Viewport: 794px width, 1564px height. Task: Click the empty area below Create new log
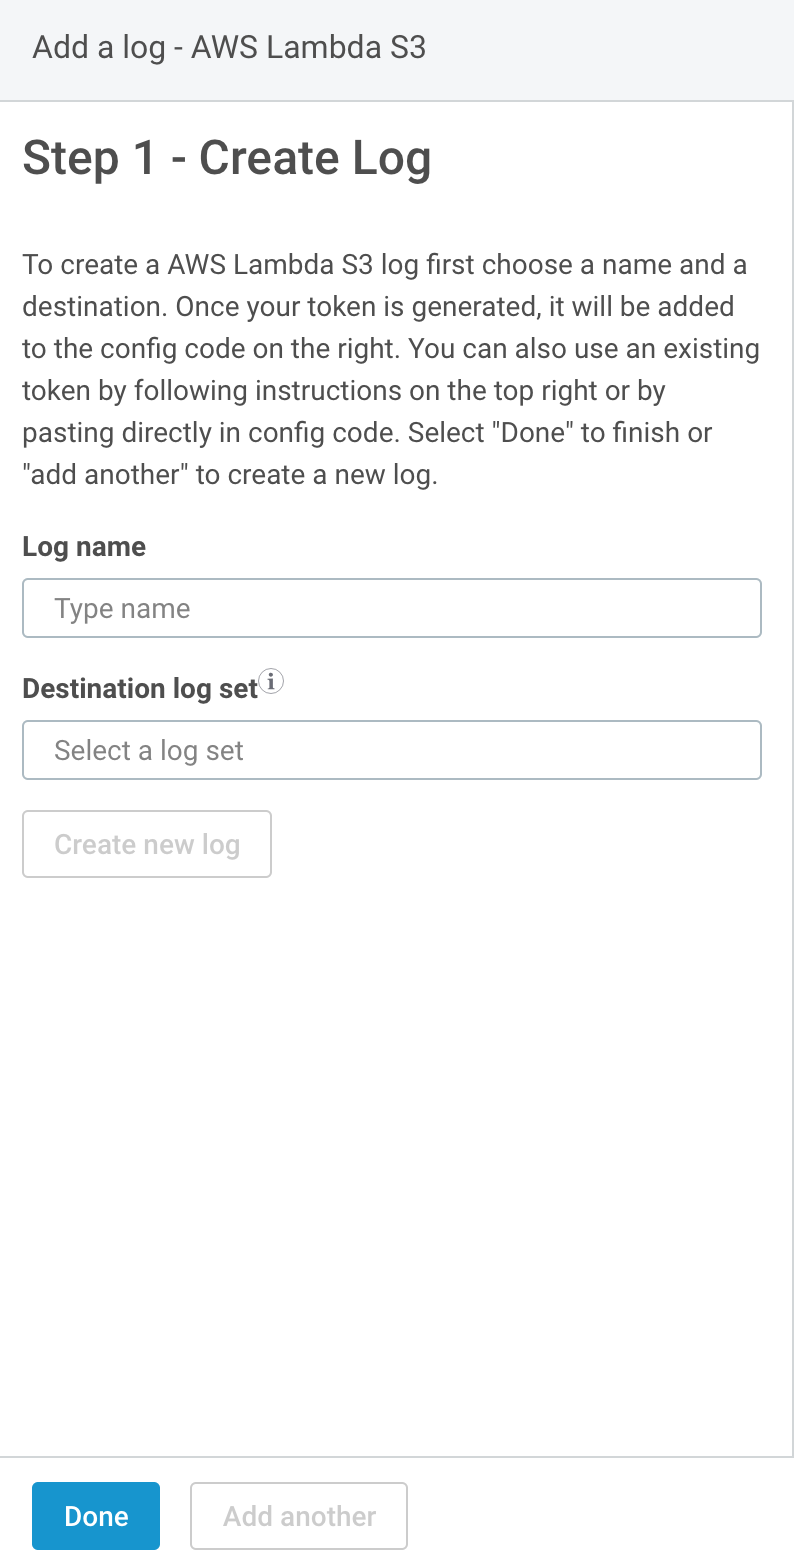(x=397, y=1160)
